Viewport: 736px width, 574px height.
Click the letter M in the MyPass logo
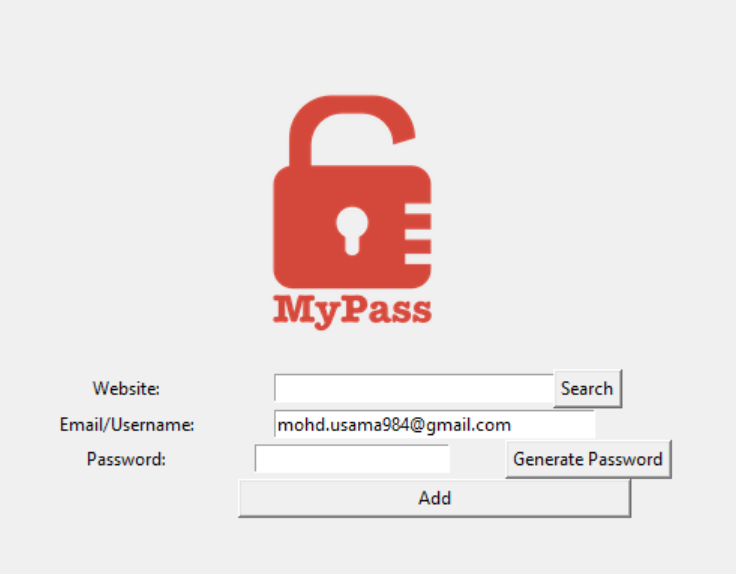[291, 308]
